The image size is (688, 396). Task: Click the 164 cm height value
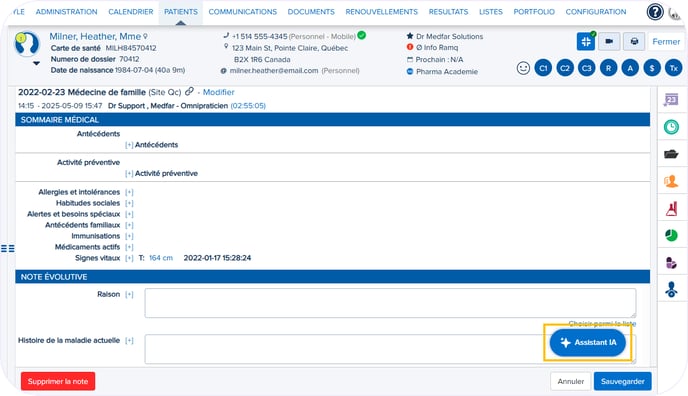(x=161, y=258)
